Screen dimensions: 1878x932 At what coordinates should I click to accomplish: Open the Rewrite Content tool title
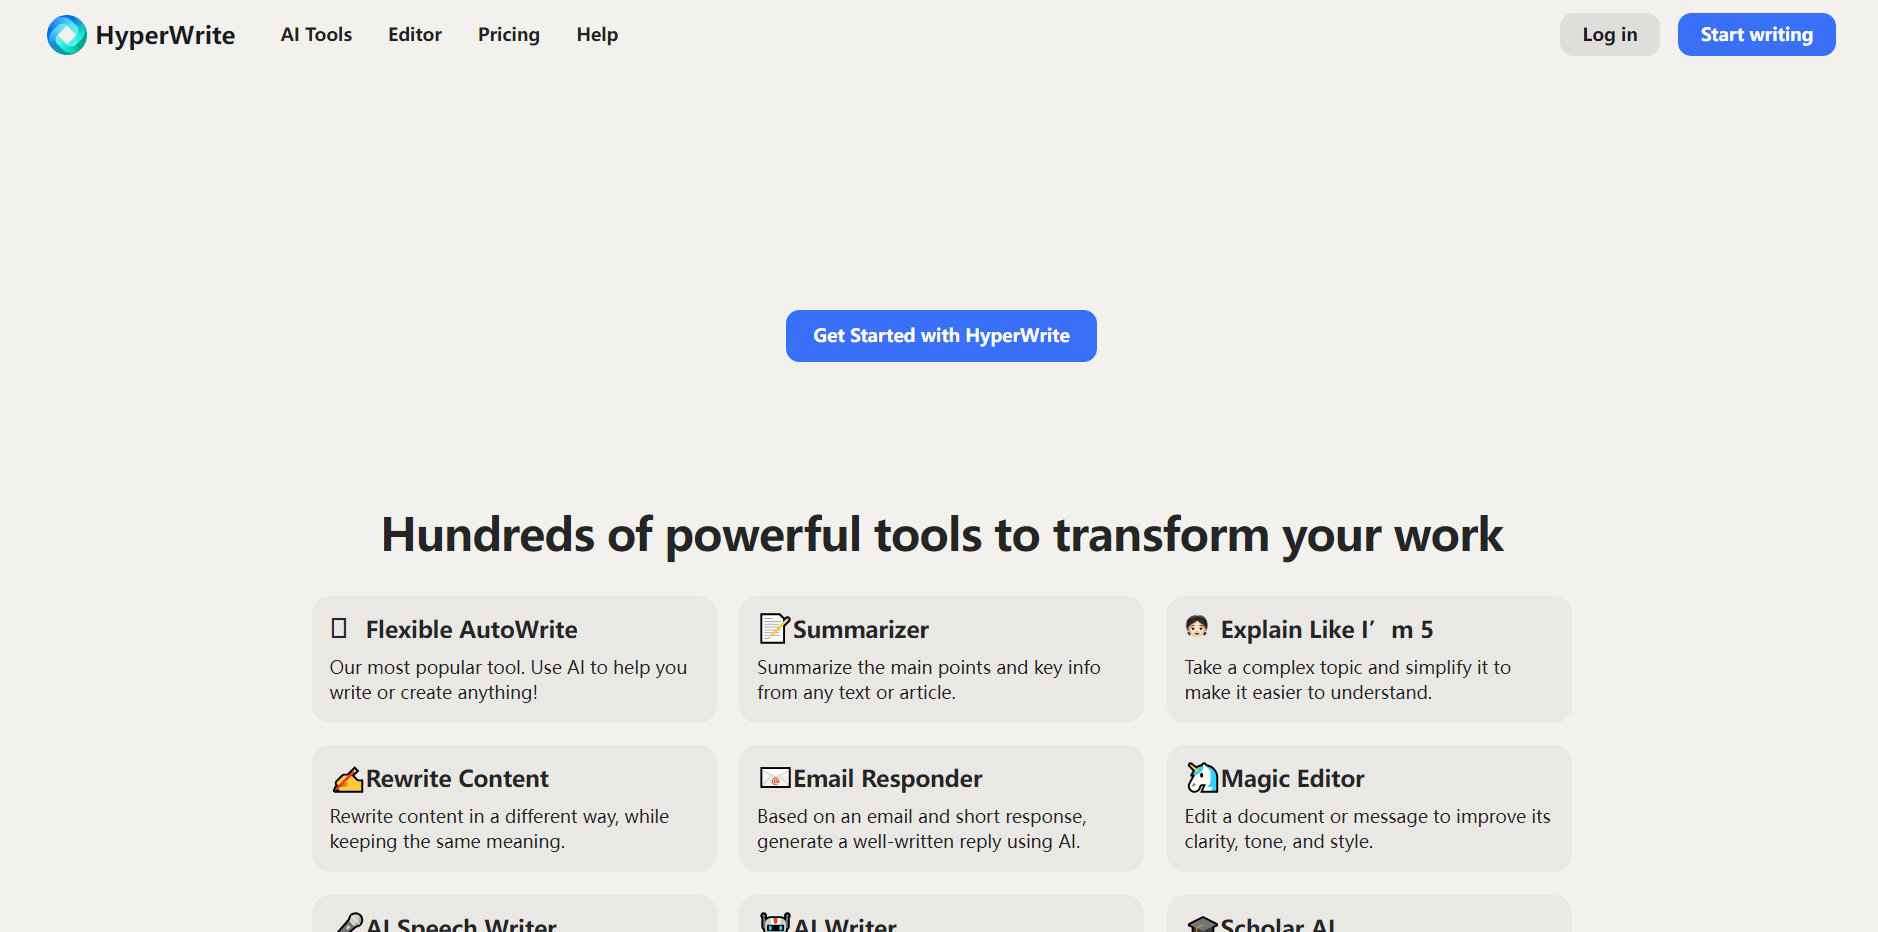[457, 778]
